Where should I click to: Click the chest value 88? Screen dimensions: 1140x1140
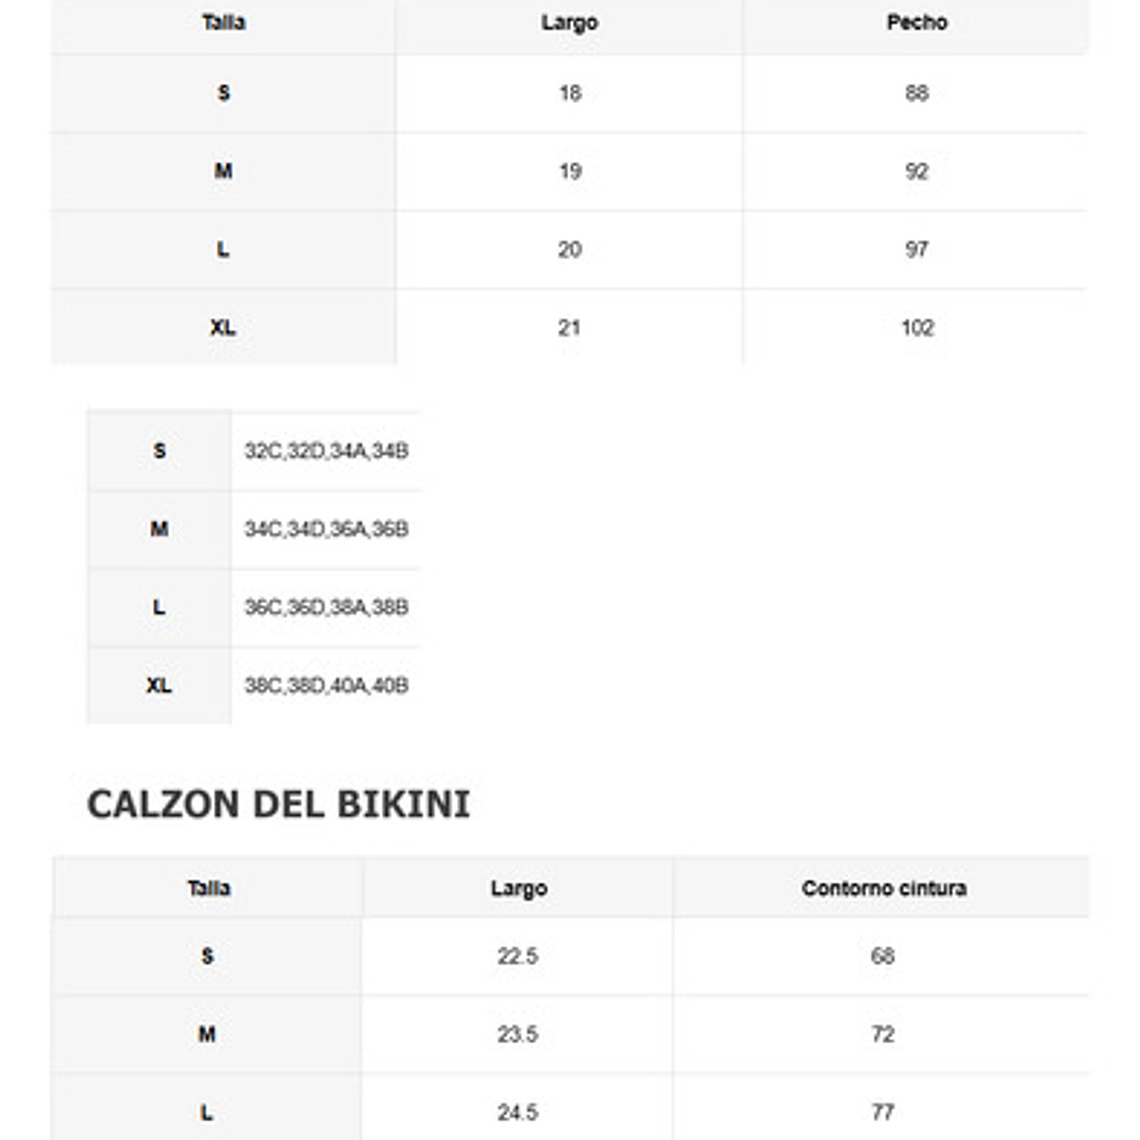[x=916, y=93]
